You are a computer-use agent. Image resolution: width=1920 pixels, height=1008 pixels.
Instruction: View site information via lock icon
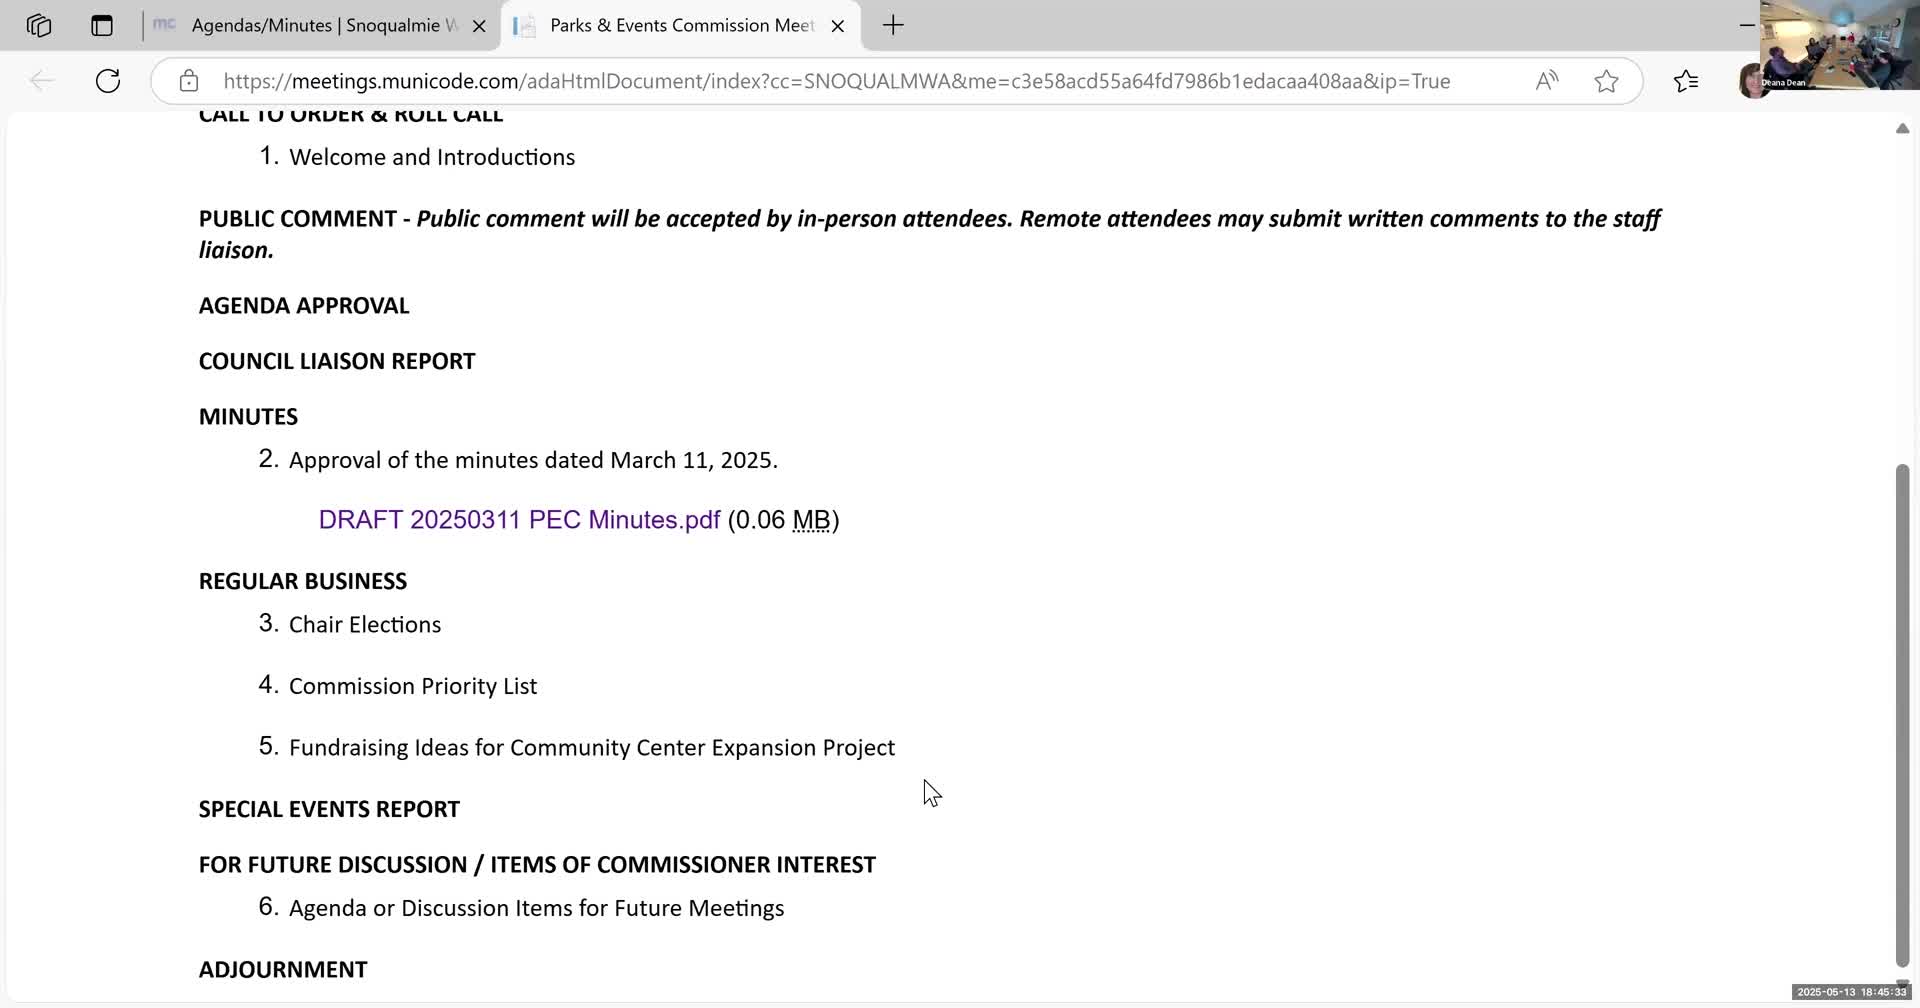point(189,81)
